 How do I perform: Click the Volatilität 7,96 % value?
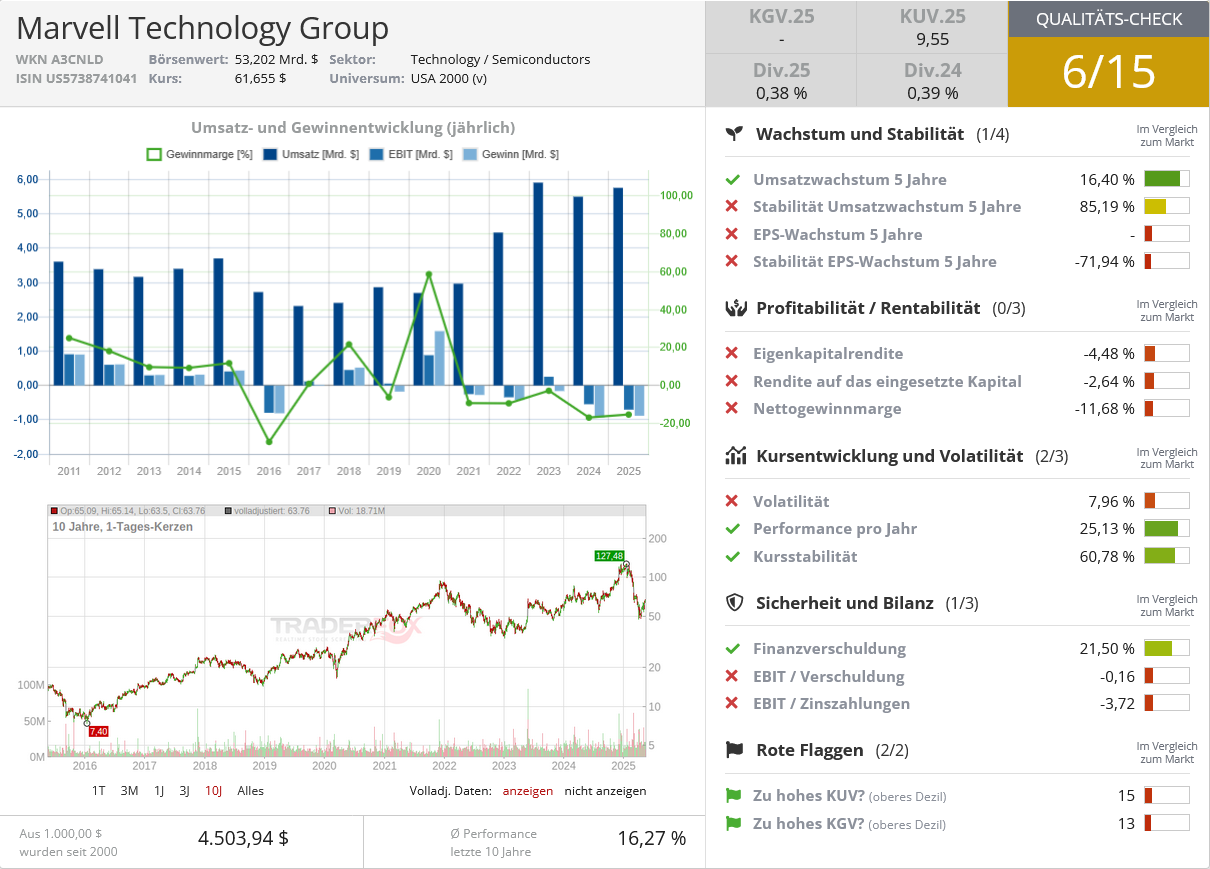tap(1111, 501)
